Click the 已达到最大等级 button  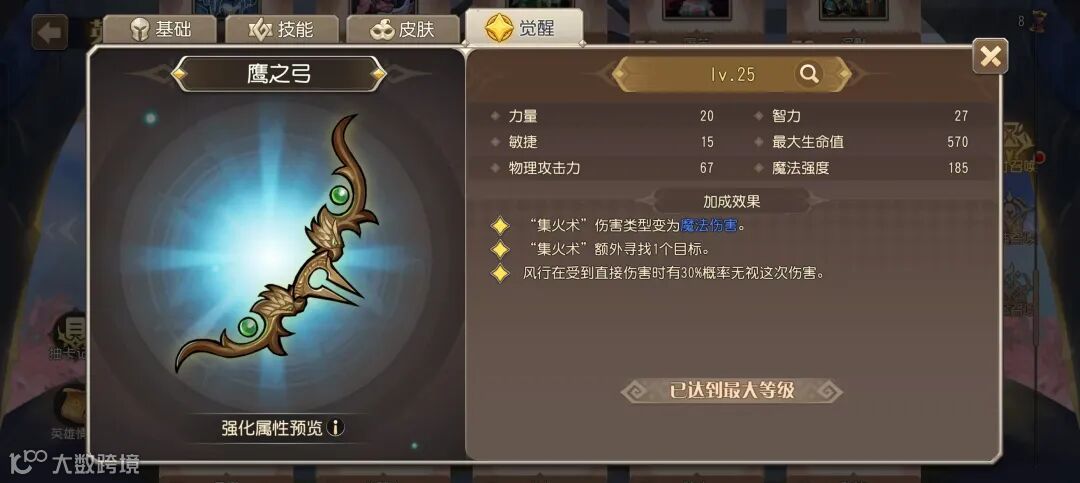732,391
